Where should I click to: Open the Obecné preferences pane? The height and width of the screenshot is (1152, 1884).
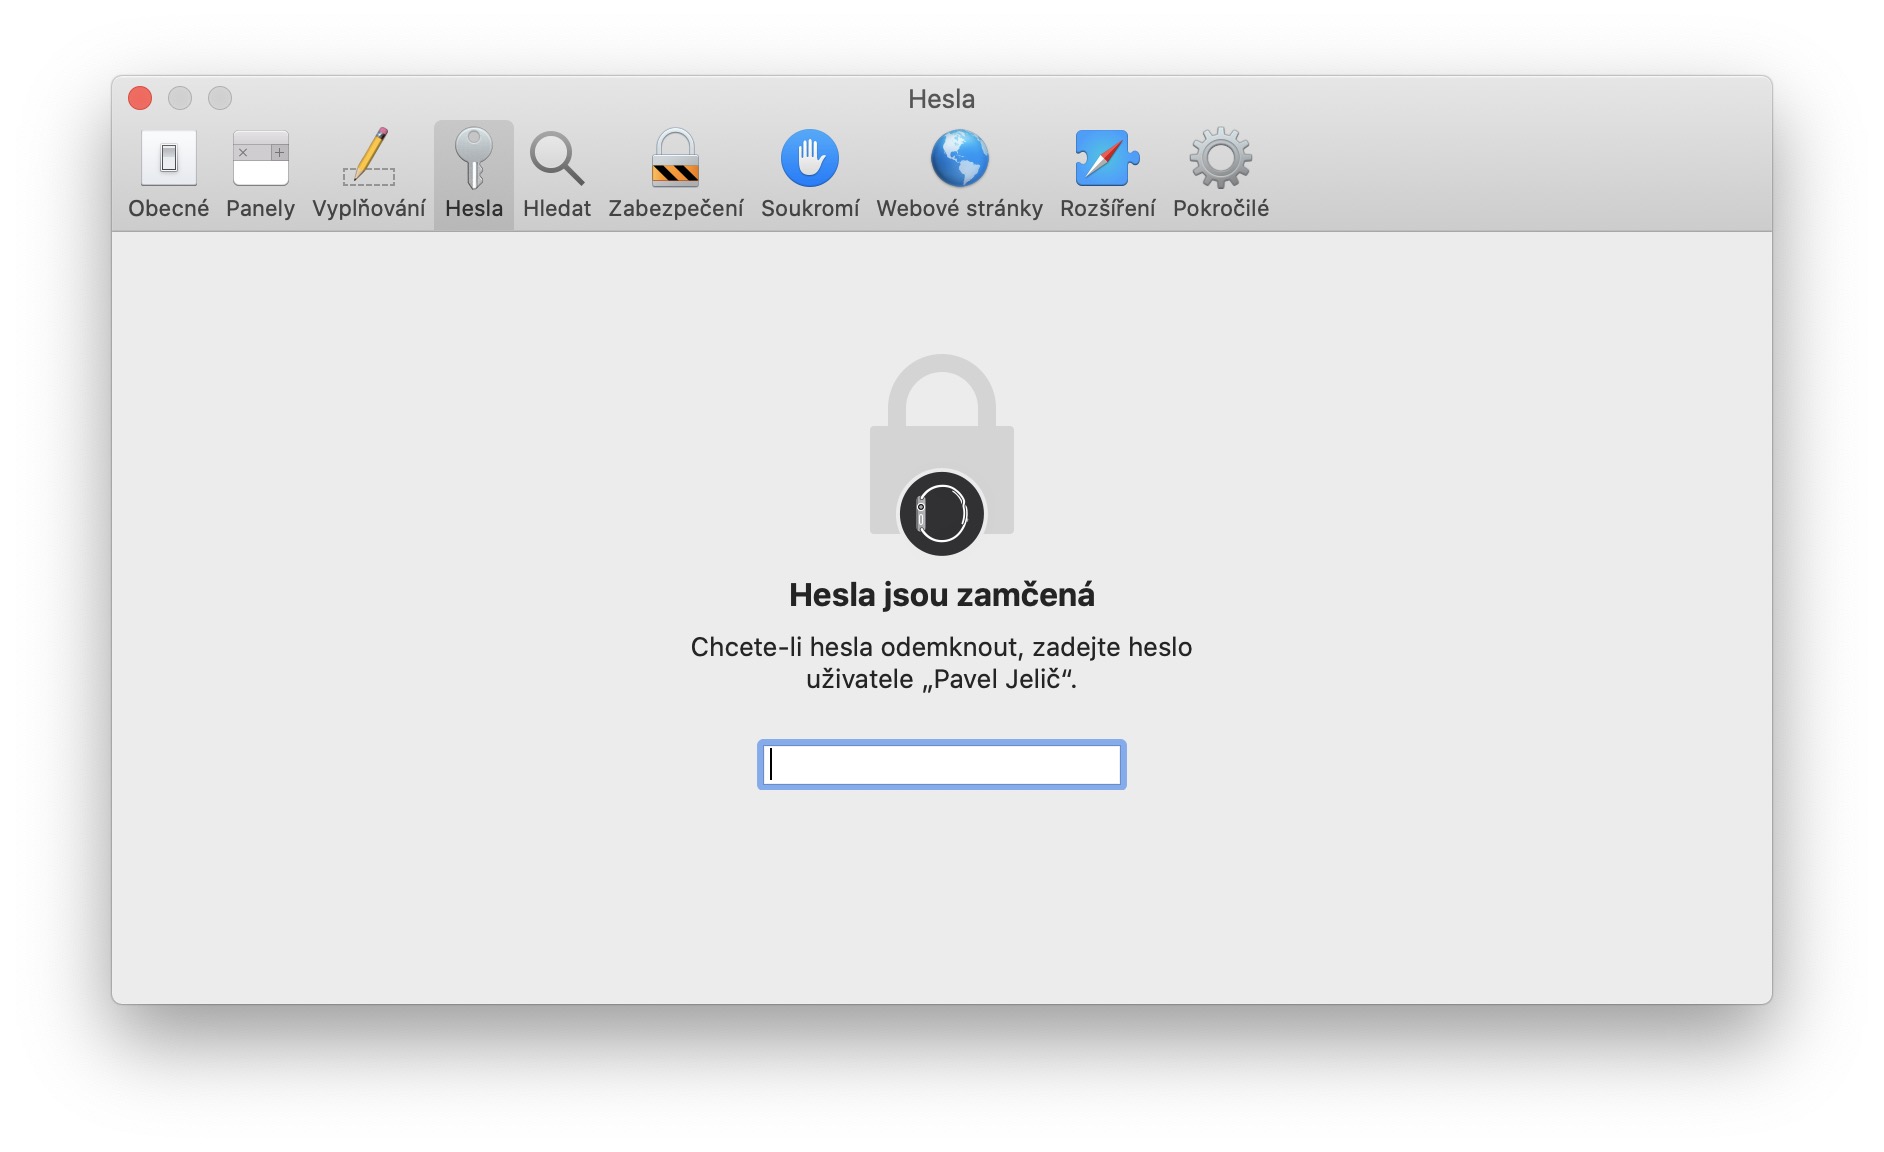pos(168,174)
